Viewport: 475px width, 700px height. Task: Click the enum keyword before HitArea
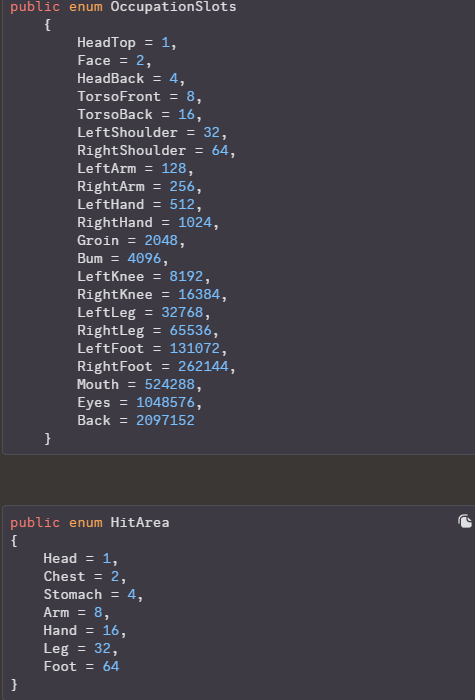pos(85,522)
